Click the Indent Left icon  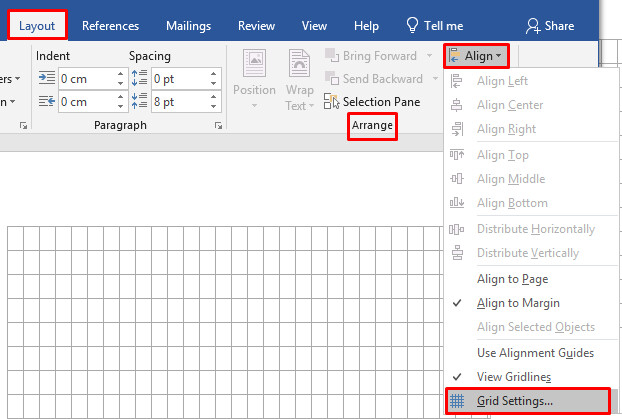tap(47, 78)
